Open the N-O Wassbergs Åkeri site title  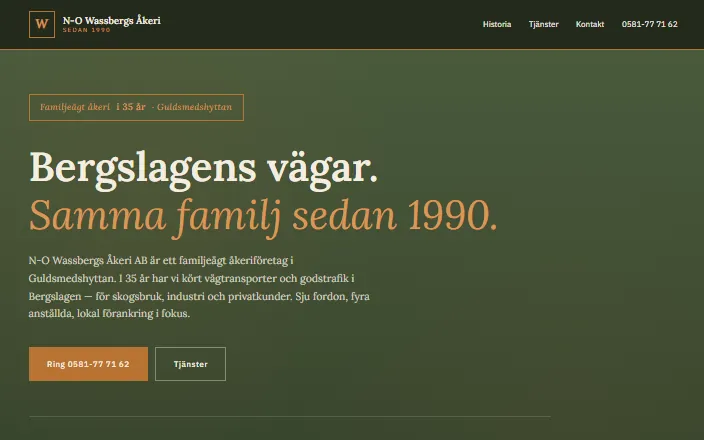point(111,20)
